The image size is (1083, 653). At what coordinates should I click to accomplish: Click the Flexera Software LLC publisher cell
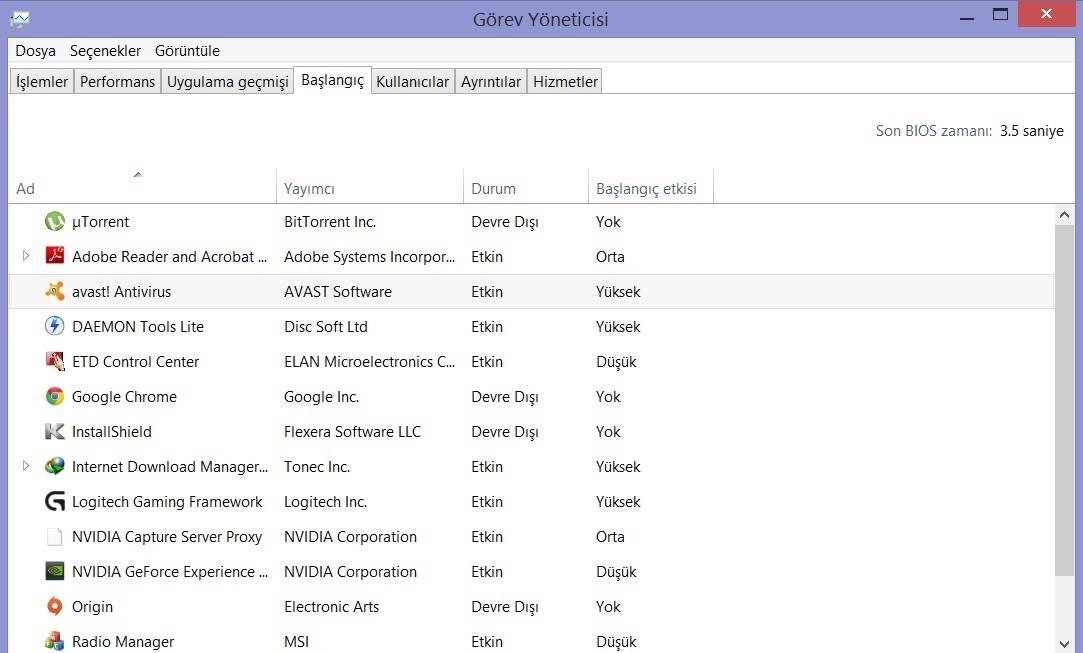[x=352, y=432]
